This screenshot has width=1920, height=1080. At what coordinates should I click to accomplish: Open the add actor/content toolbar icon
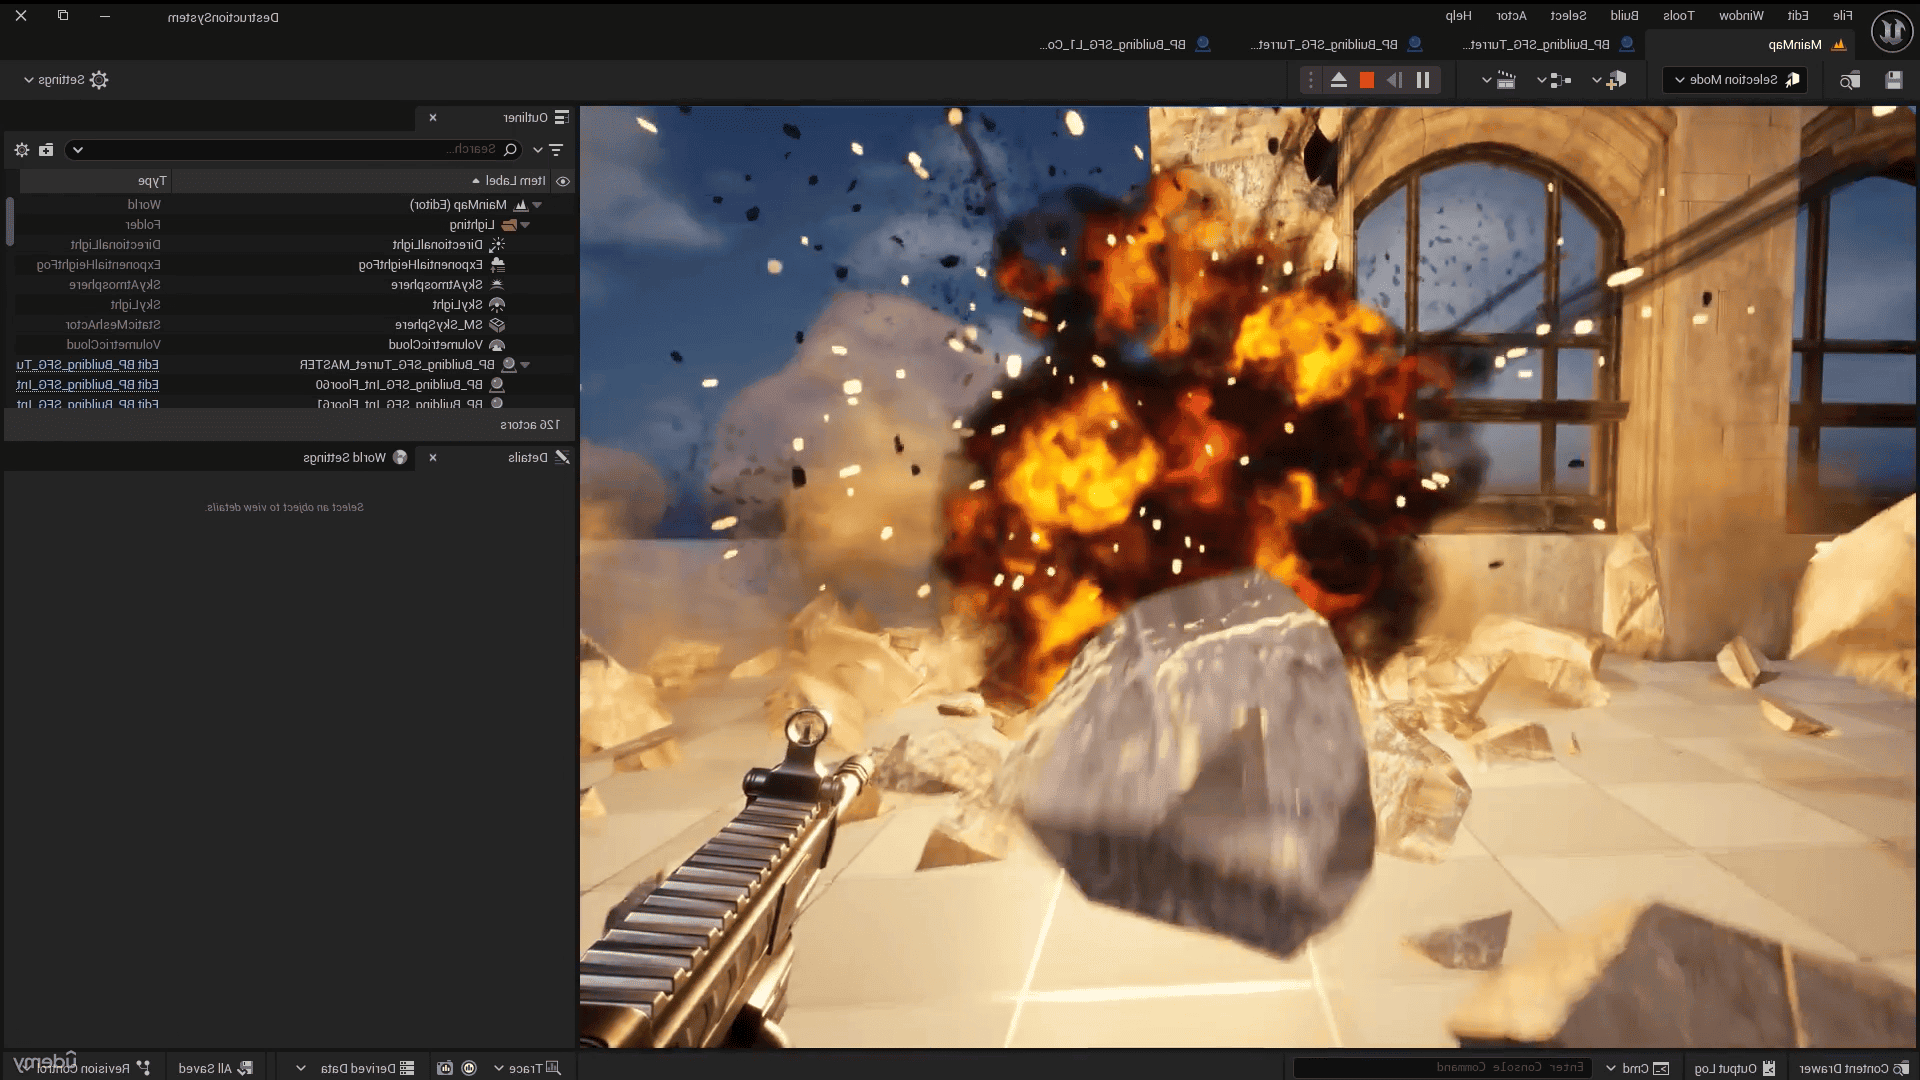(1615, 80)
